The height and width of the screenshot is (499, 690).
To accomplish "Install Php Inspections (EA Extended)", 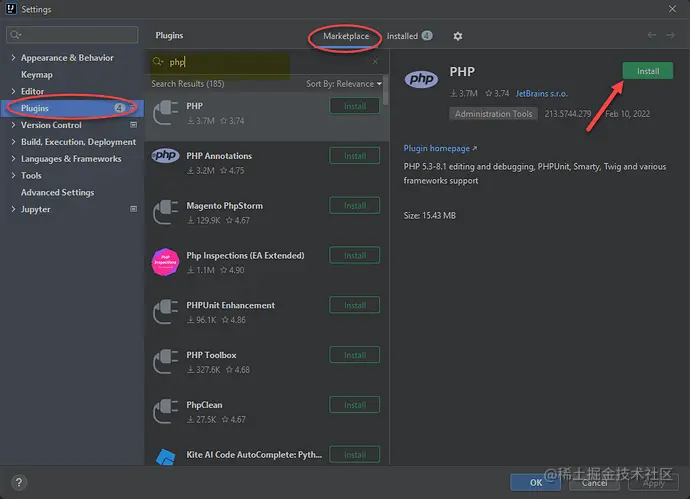I will click(354, 255).
